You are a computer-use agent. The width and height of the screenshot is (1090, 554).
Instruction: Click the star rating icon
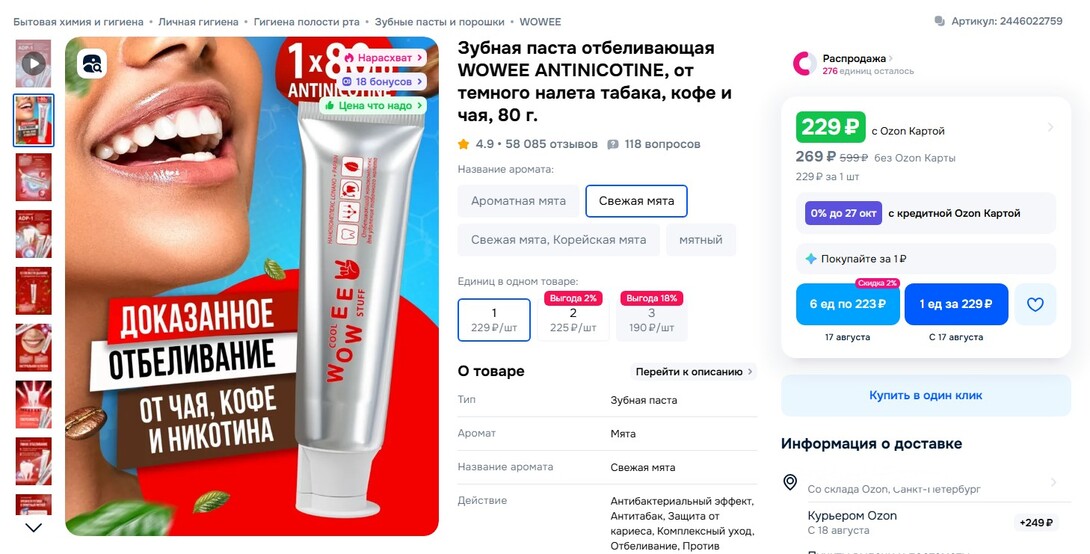[x=463, y=145]
